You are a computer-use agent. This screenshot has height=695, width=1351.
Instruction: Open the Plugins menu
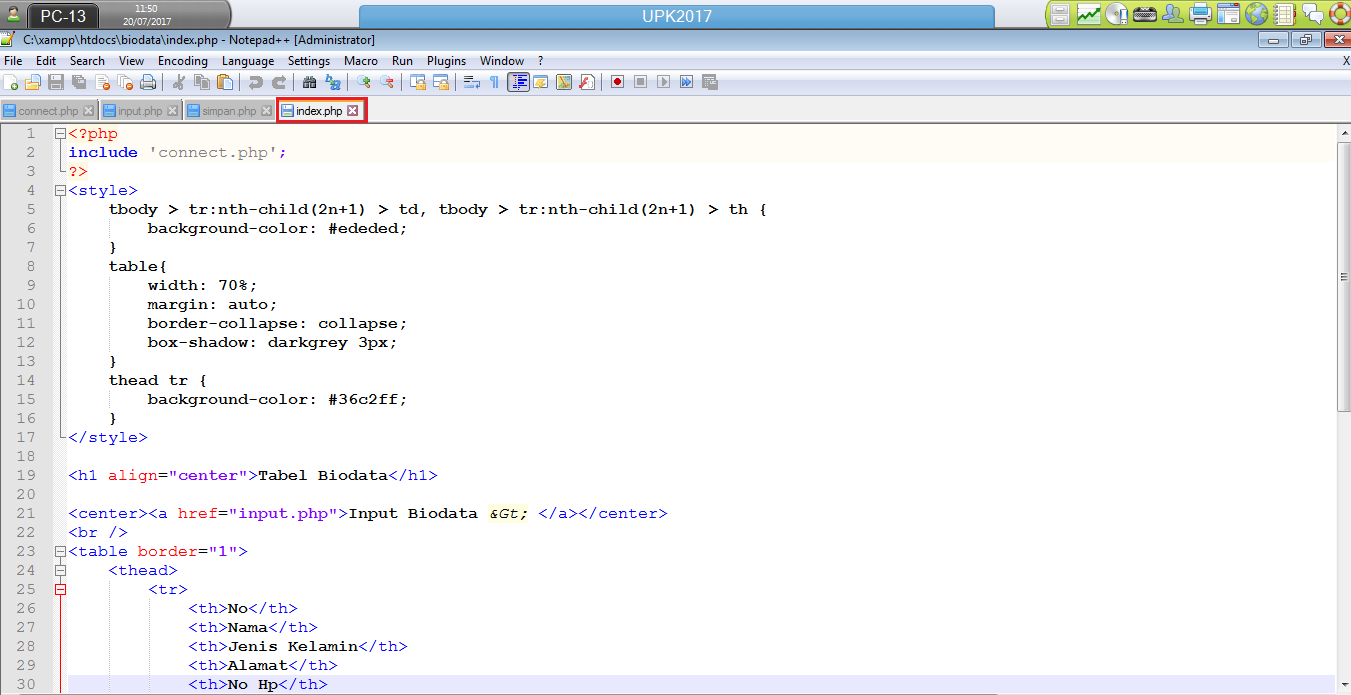coord(446,60)
